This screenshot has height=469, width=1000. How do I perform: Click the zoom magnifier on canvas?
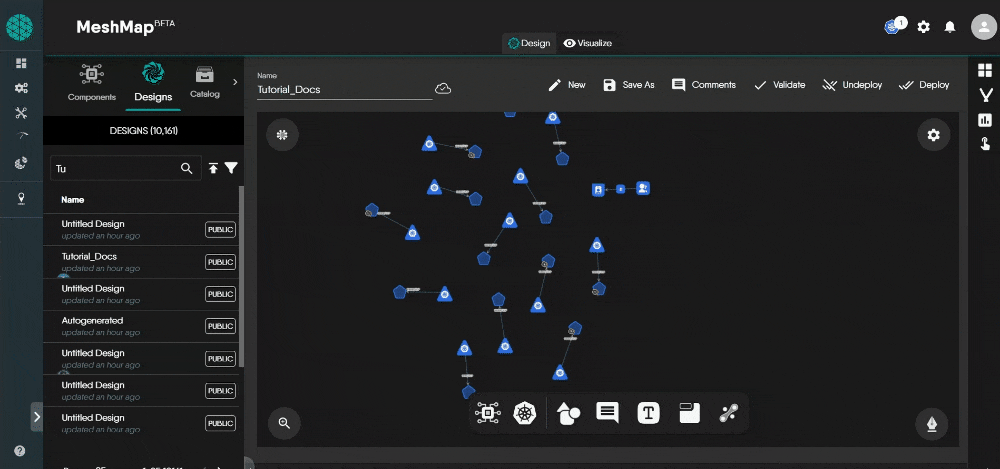point(284,423)
